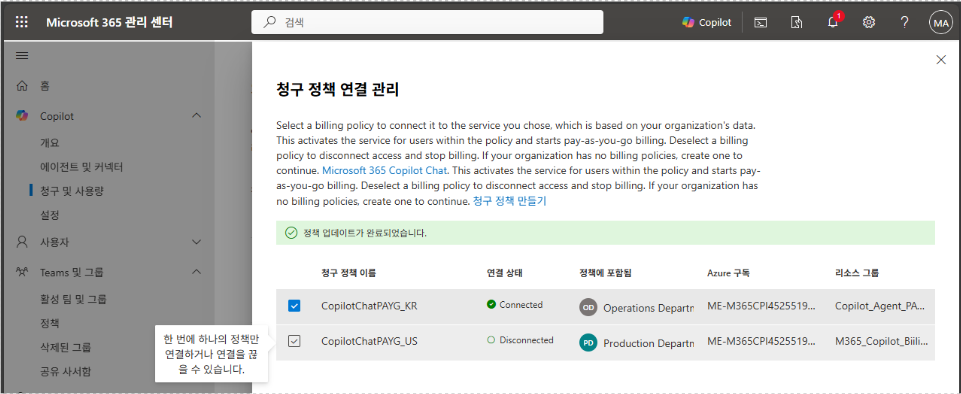The image size is (961, 394).
Task: Open the app launcher waffle icon
Action: (21, 23)
